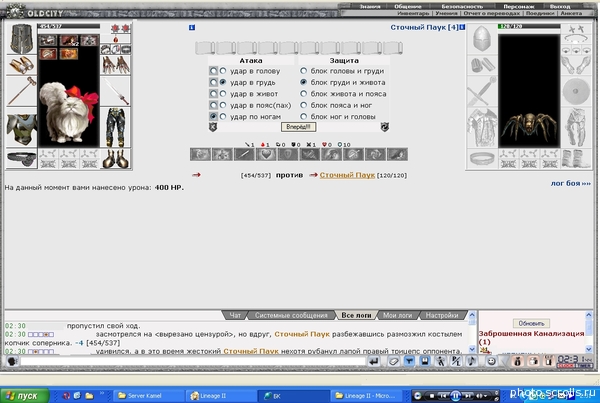
Task: Select attack 'удар в голову' radio button
Action: click(223, 71)
